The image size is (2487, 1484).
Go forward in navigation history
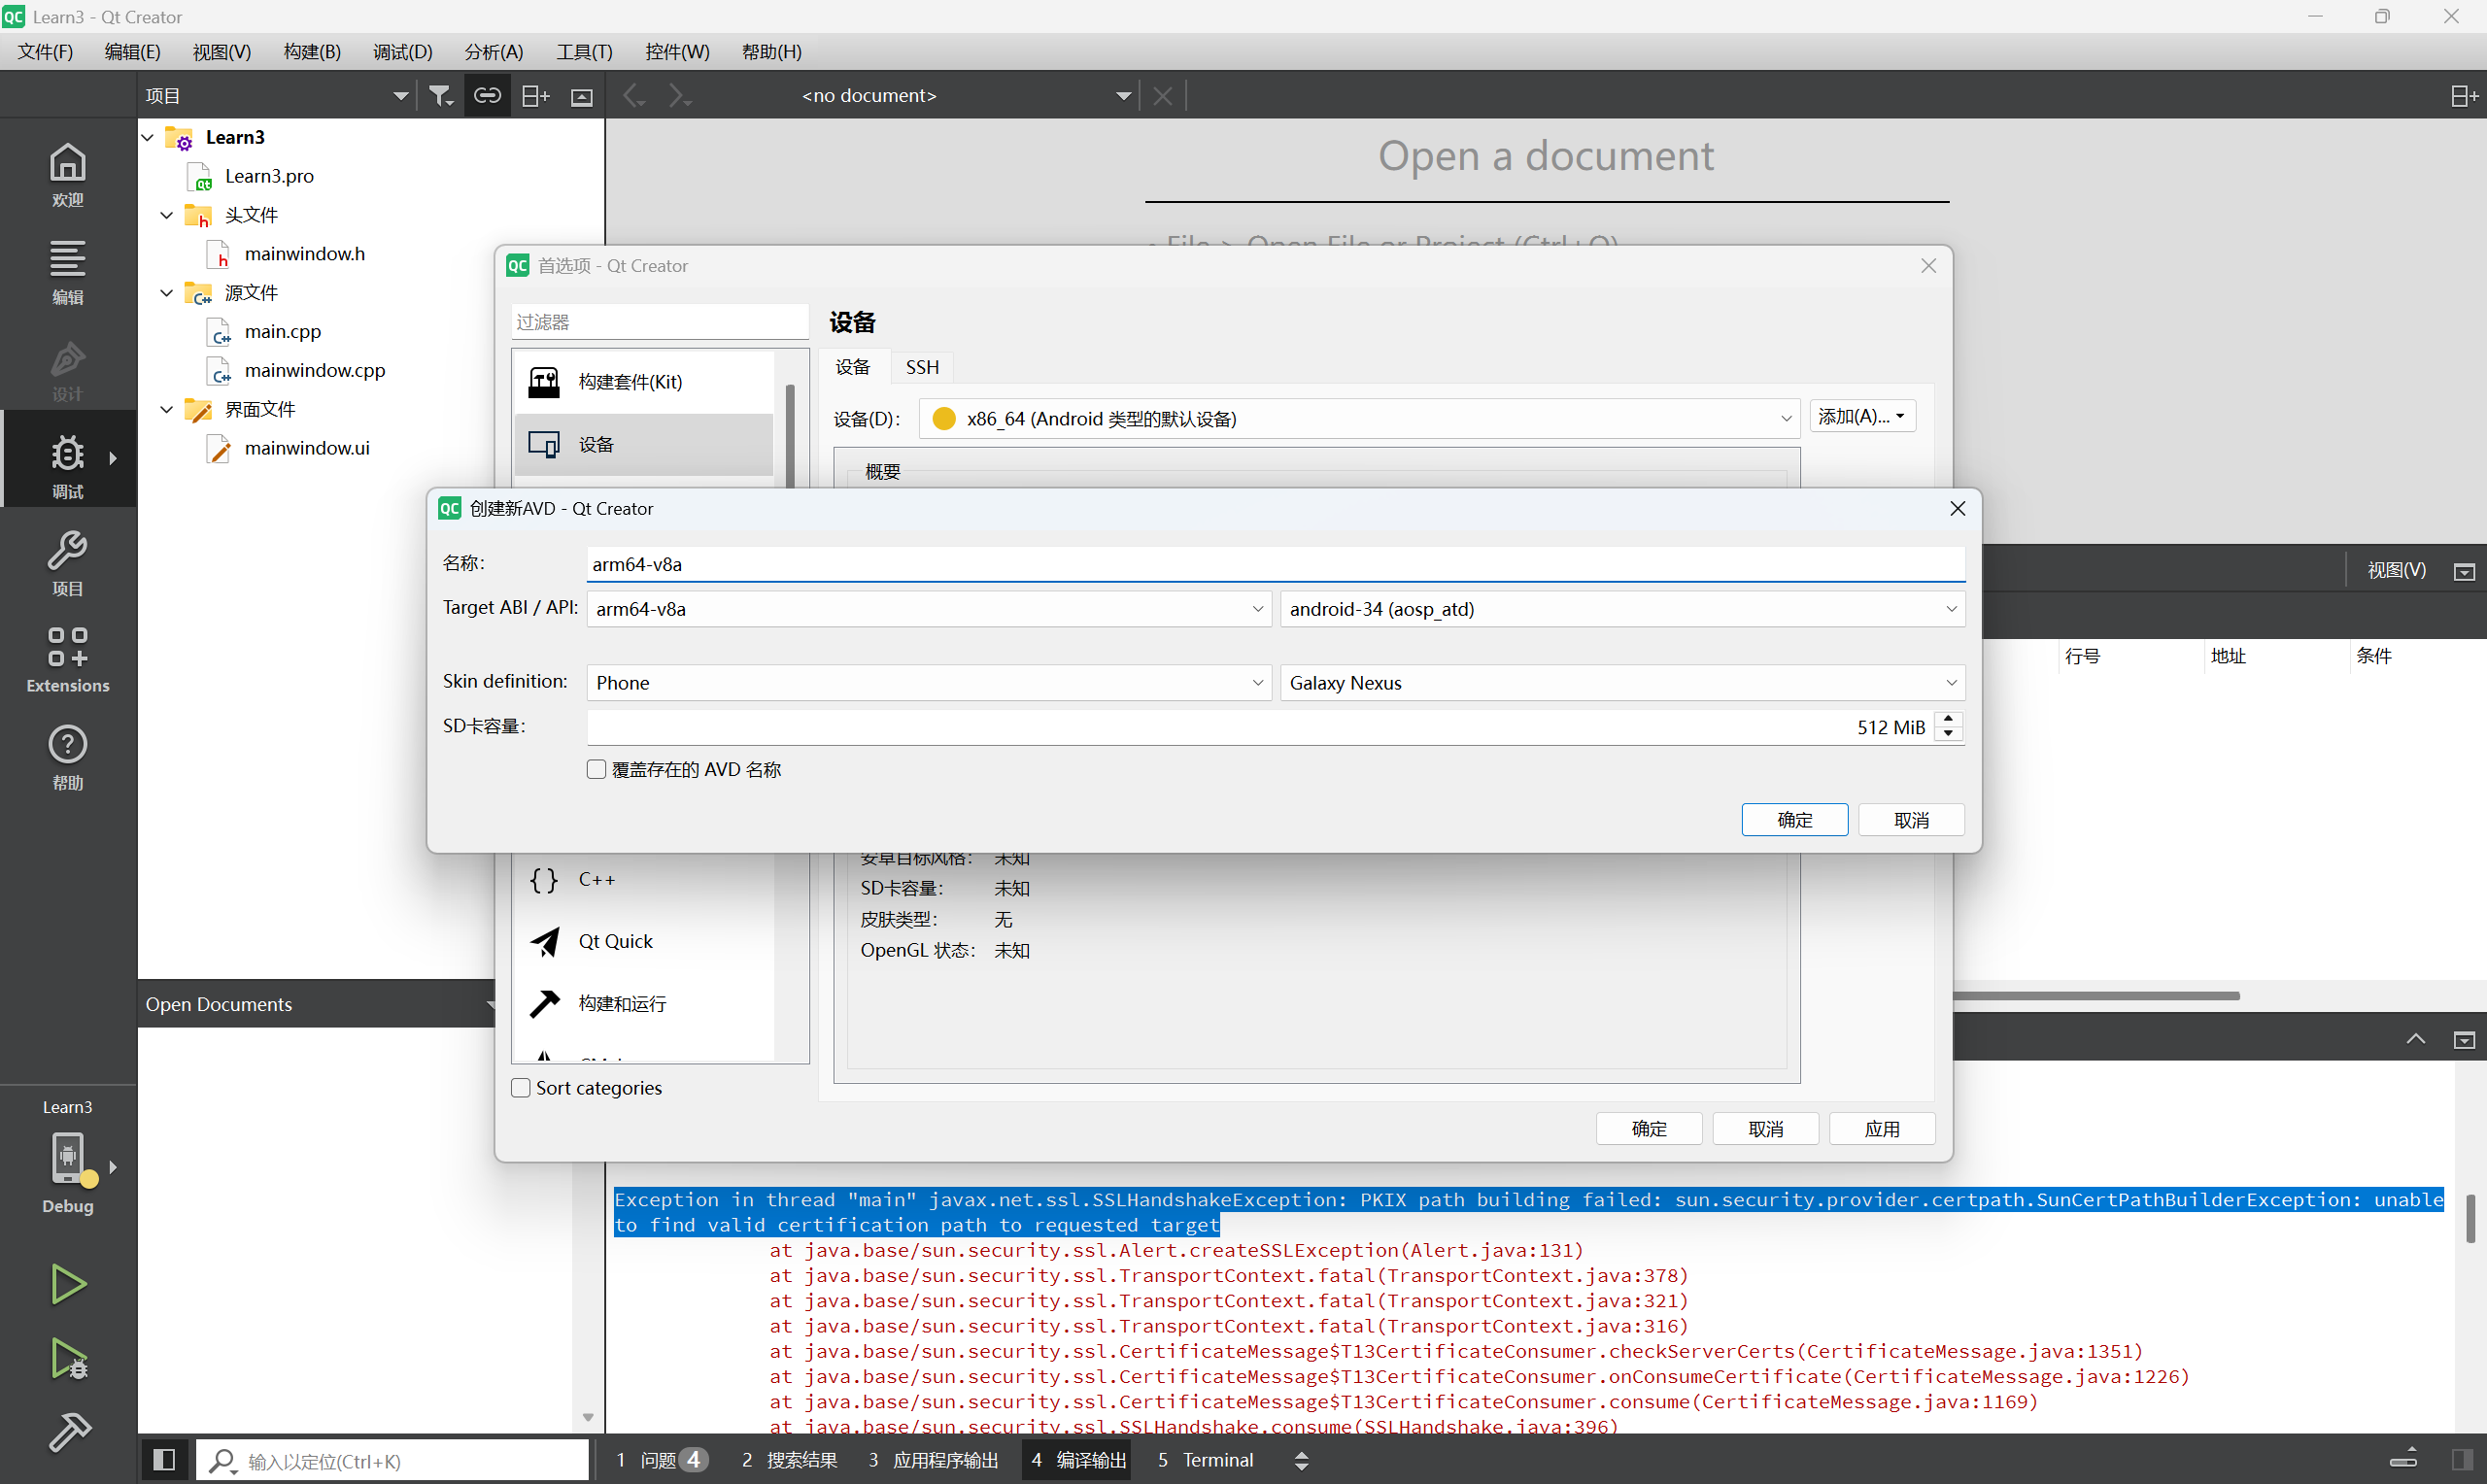[x=680, y=96]
